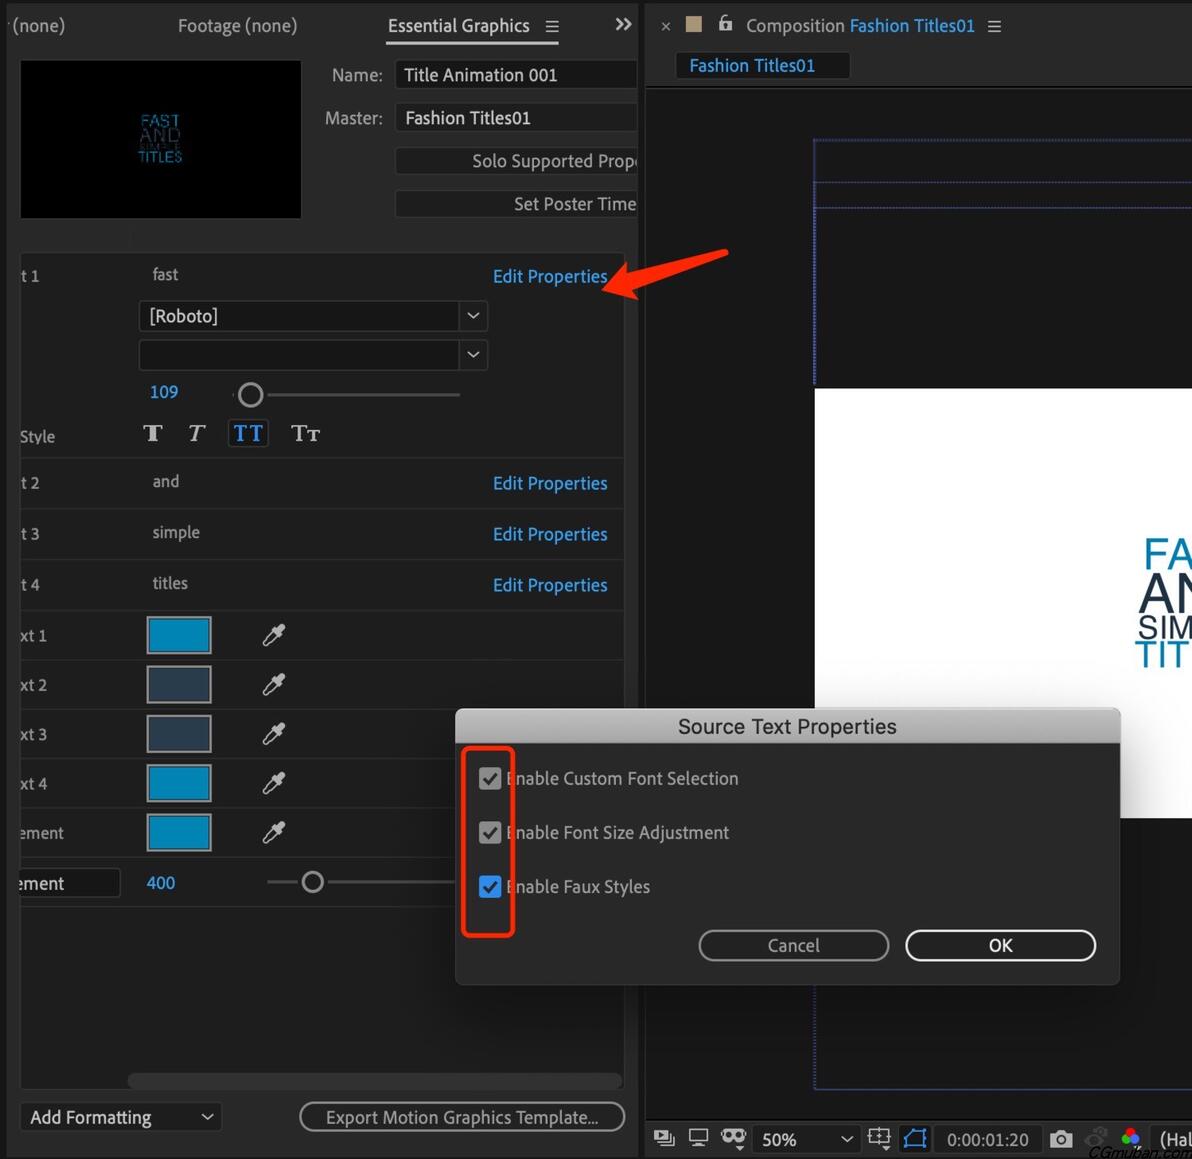Click the font size slider handle at 109
Screen dimensions: 1192x1159
point(251,395)
